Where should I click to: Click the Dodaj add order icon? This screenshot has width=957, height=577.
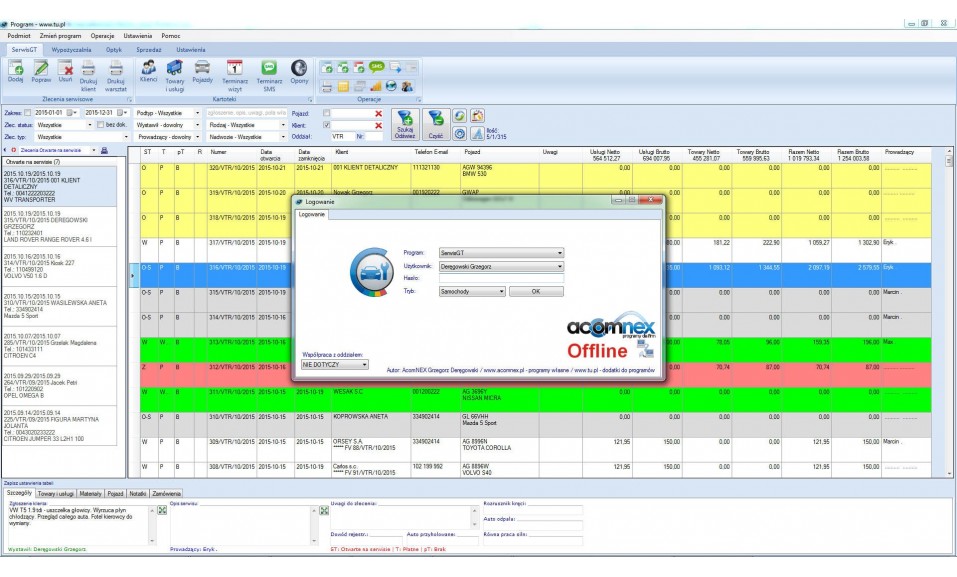[x=16, y=70]
